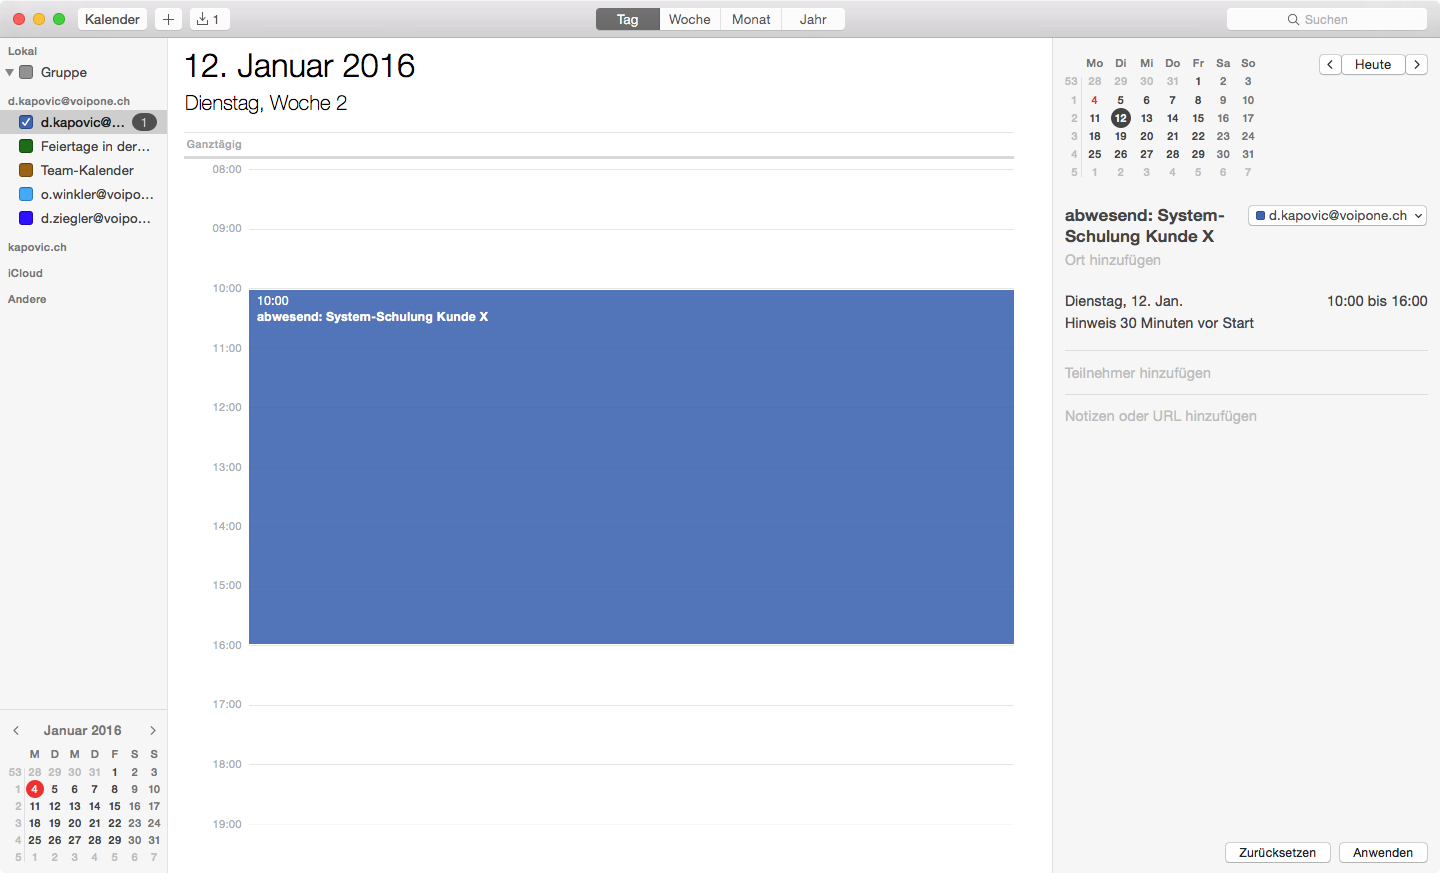Viewport: 1440px width, 873px height.
Task: Select the System-Schulung Kunde X event block
Action: point(631,467)
